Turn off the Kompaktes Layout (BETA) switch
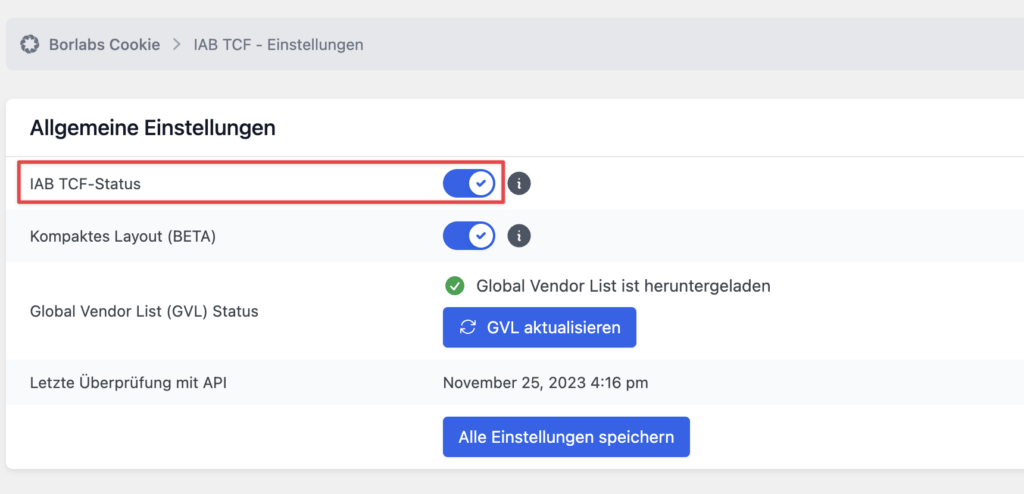The image size is (1024, 494). 469,236
